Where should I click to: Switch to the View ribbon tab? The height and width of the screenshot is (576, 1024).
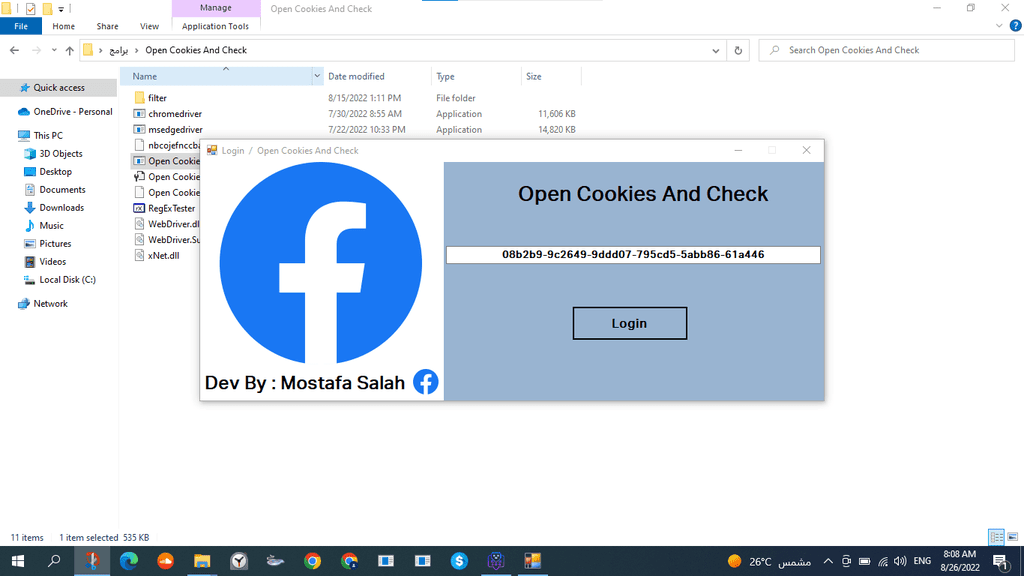pos(149,26)
